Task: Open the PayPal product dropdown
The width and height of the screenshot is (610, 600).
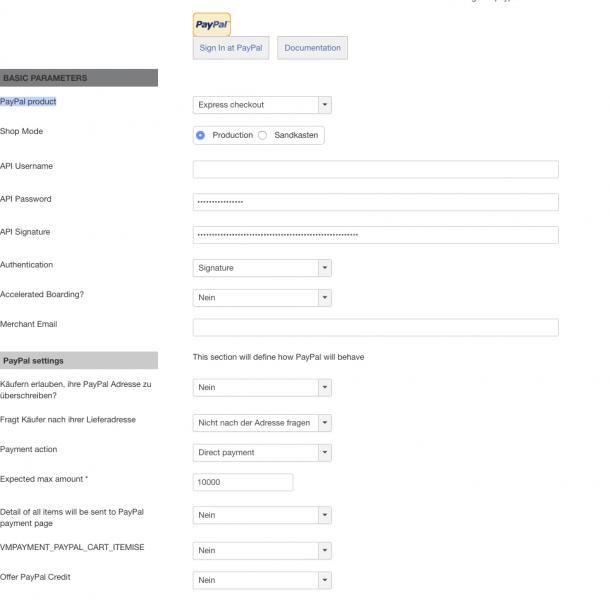Action: point(261,105)
